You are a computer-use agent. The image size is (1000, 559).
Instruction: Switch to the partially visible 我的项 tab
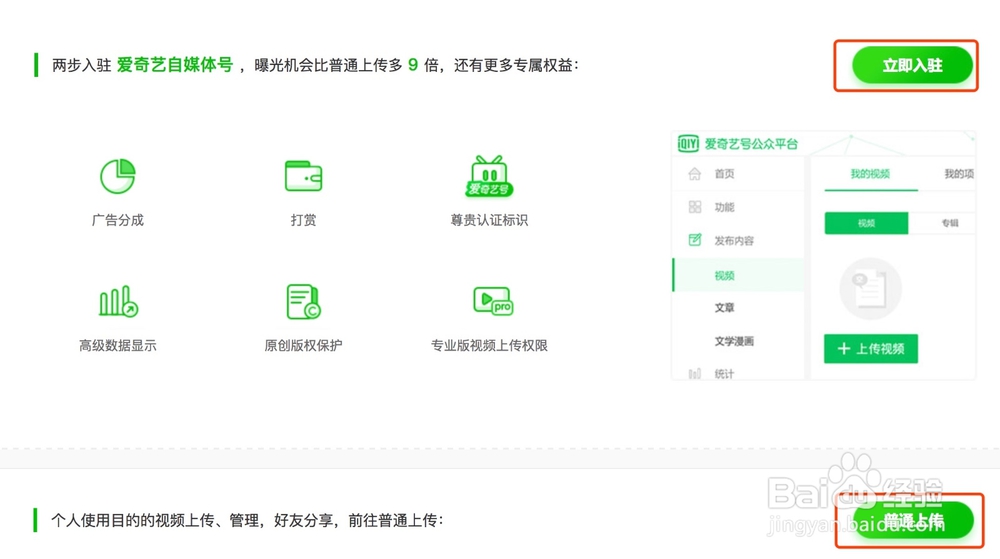959,173
